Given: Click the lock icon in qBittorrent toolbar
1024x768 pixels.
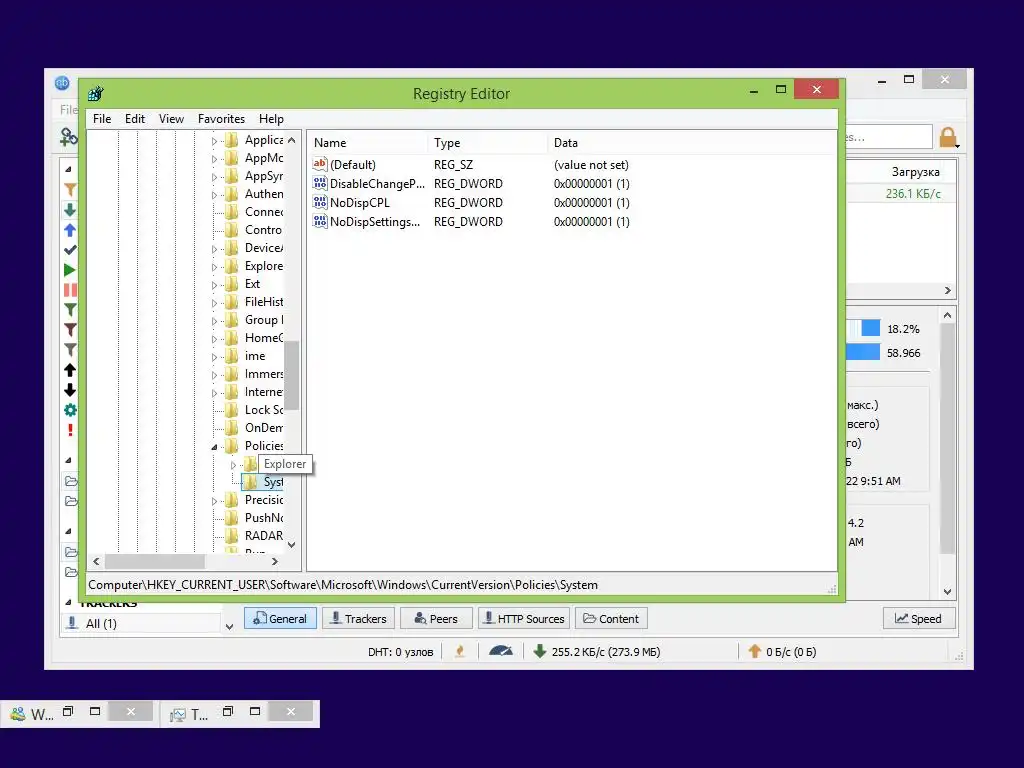Looking at the screenshot, I should tap(948, 137).
